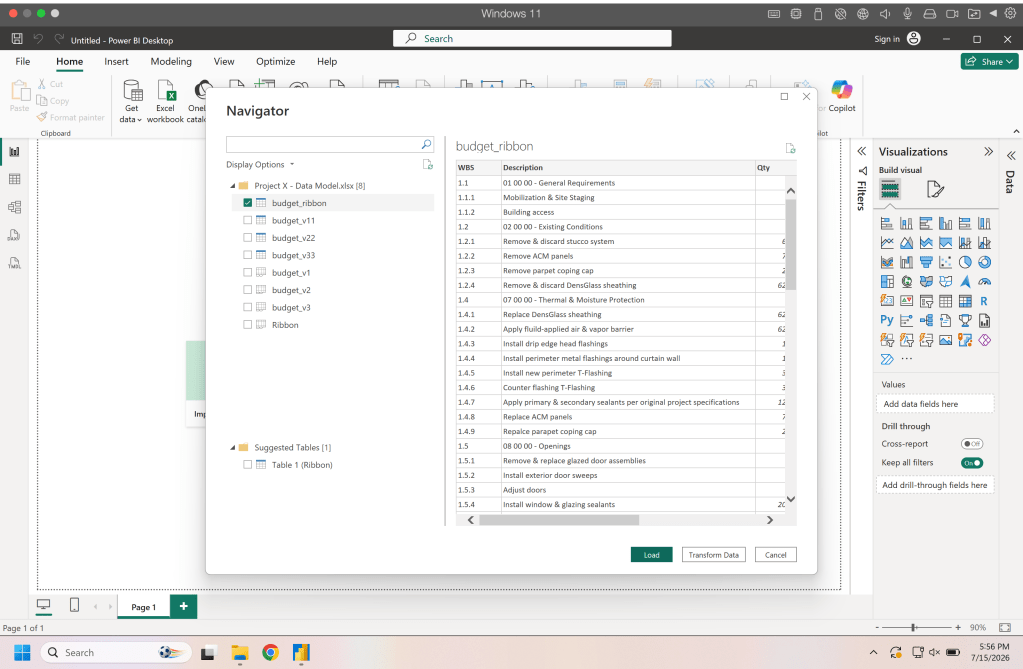
Task: Select pie chart visual
Action: [965, 262]
